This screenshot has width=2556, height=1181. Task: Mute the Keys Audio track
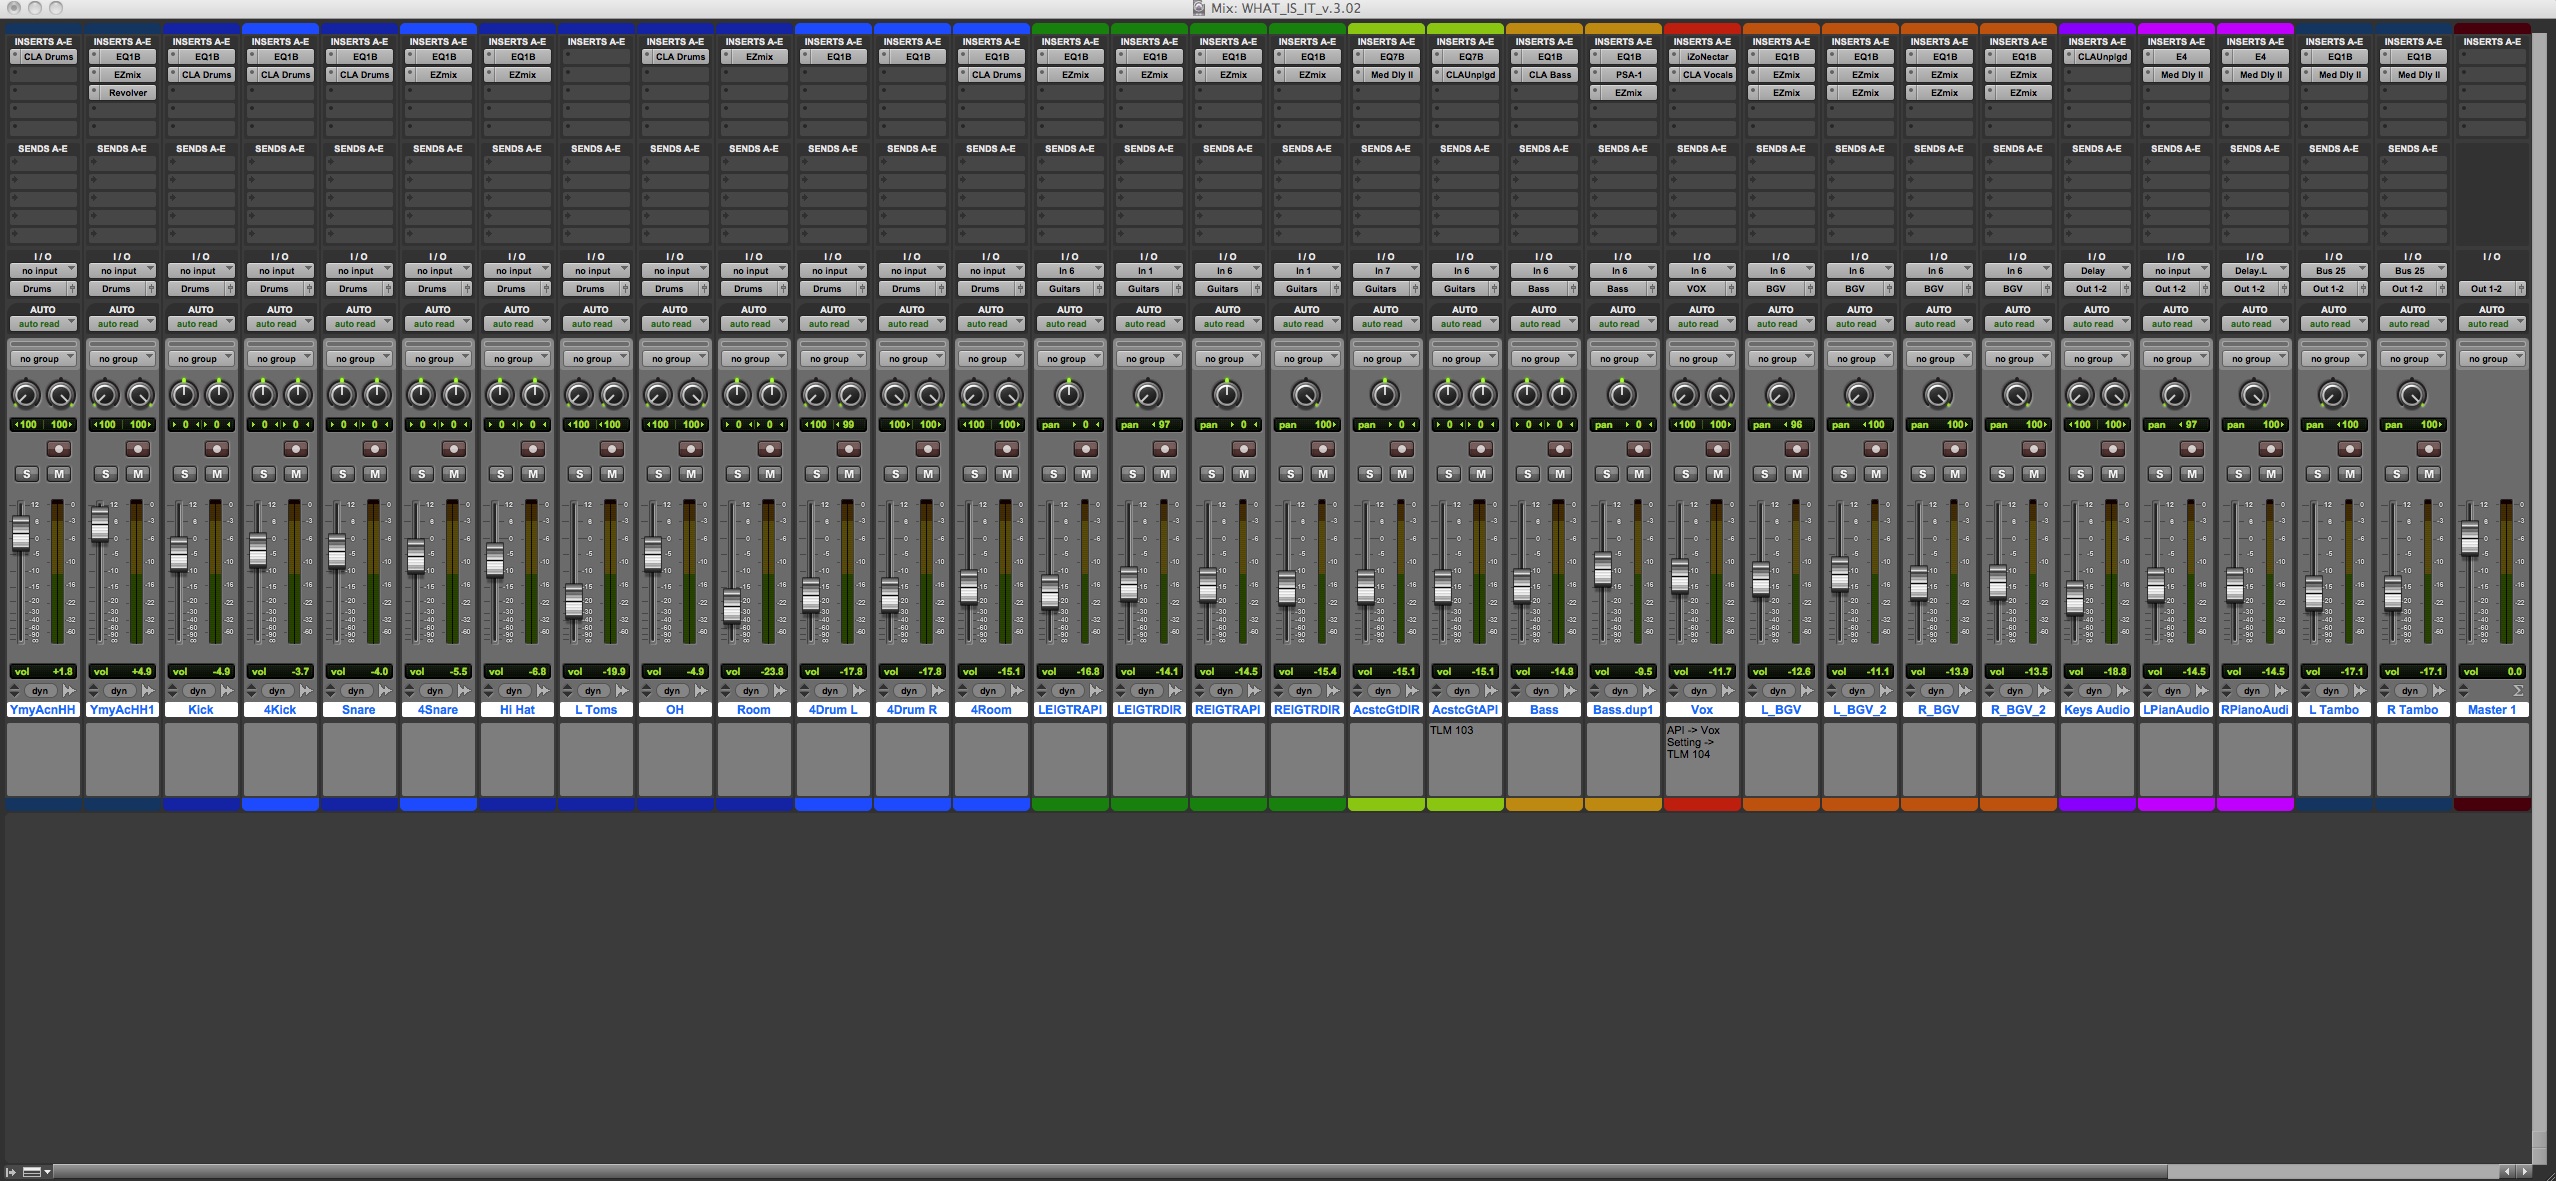(x=2113, y=474)
